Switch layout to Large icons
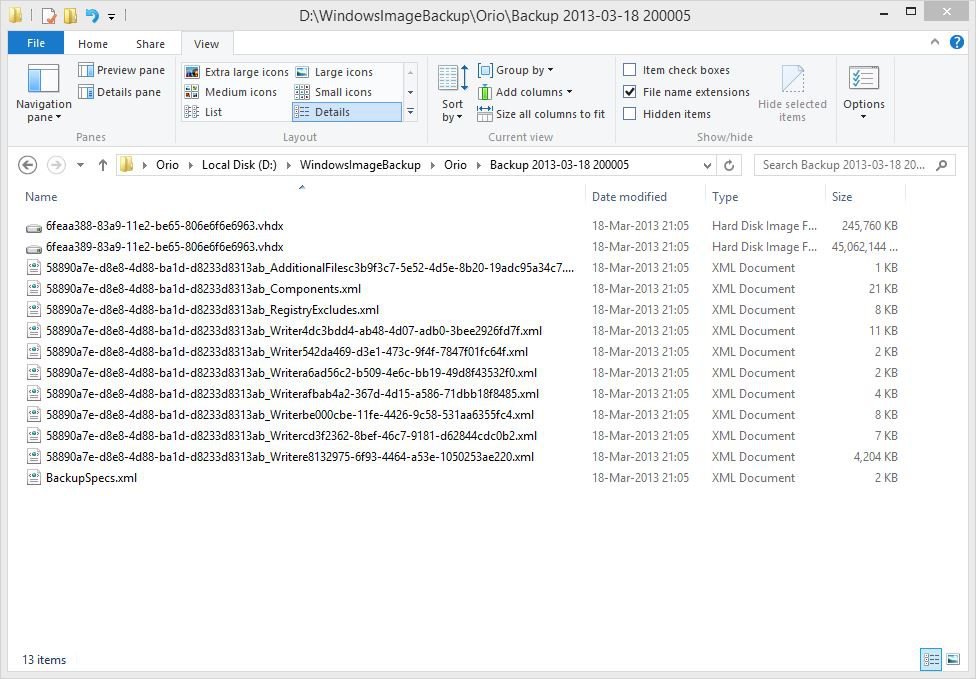This screenshot has width=976, height=679. 334,72
